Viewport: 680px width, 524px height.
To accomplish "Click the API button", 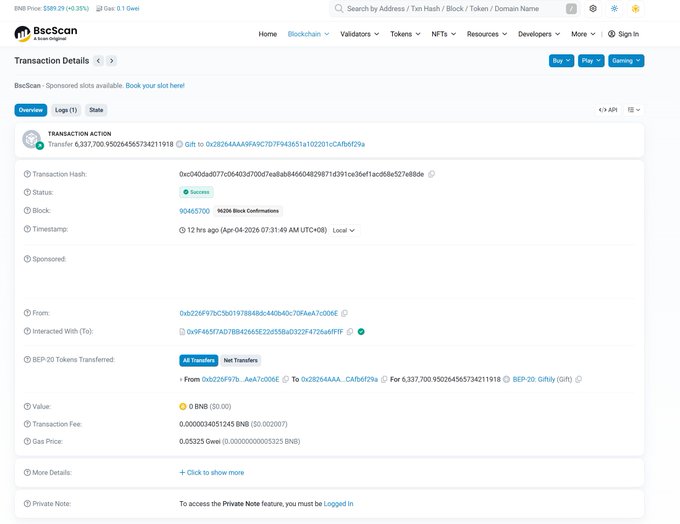I will (608, 110).
